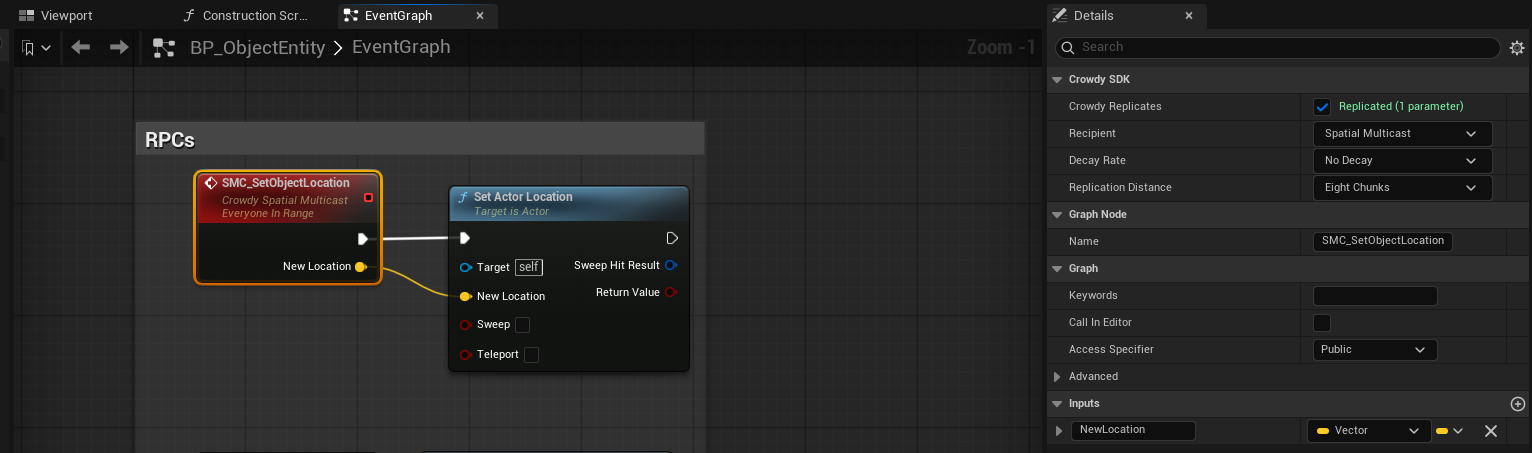
Task: Select the Details panel tab
Action: 1093,16
